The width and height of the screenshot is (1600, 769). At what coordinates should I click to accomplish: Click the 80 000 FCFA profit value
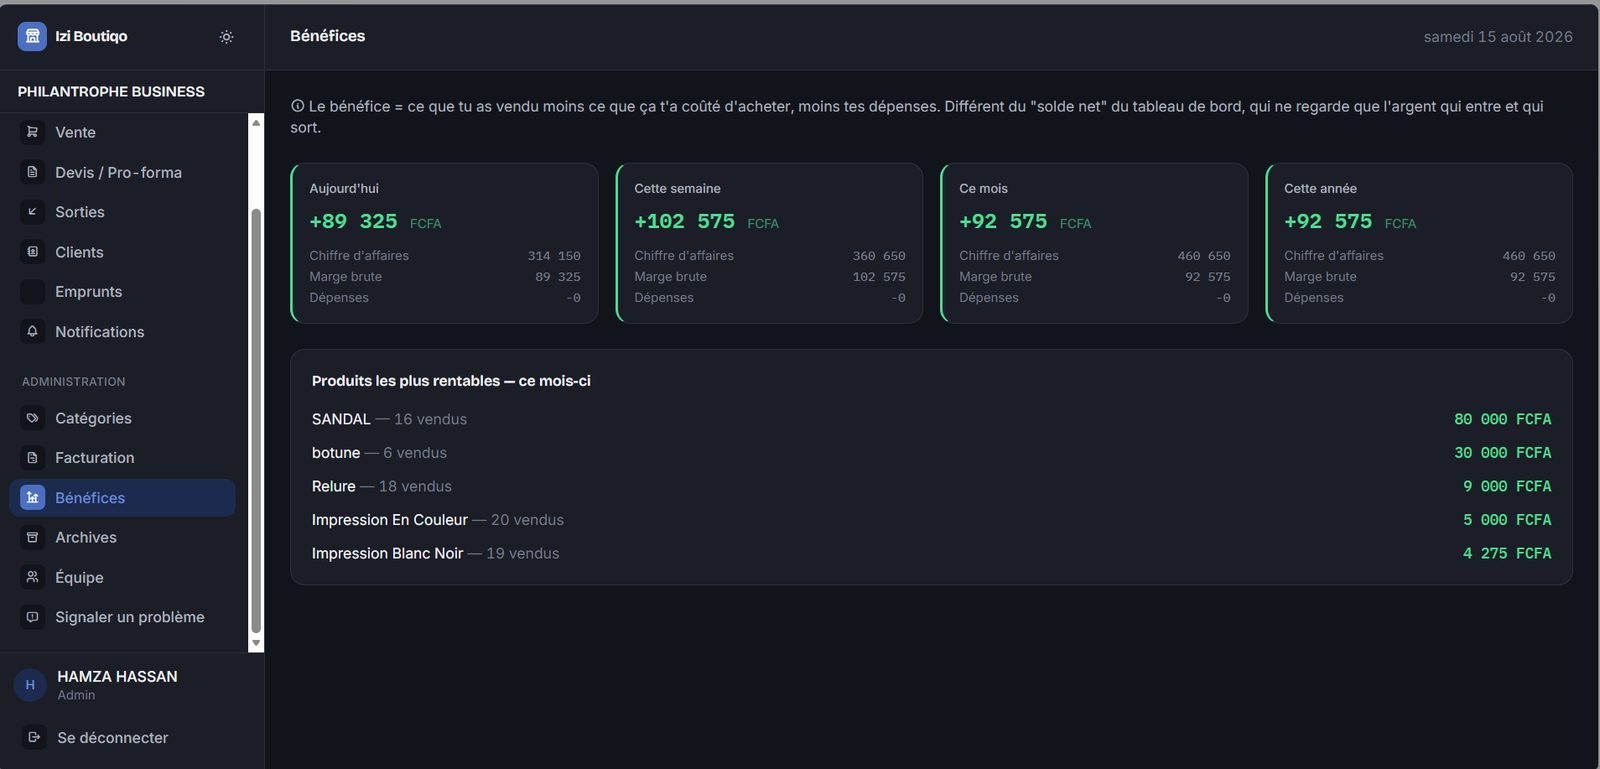click(1503, 419)
